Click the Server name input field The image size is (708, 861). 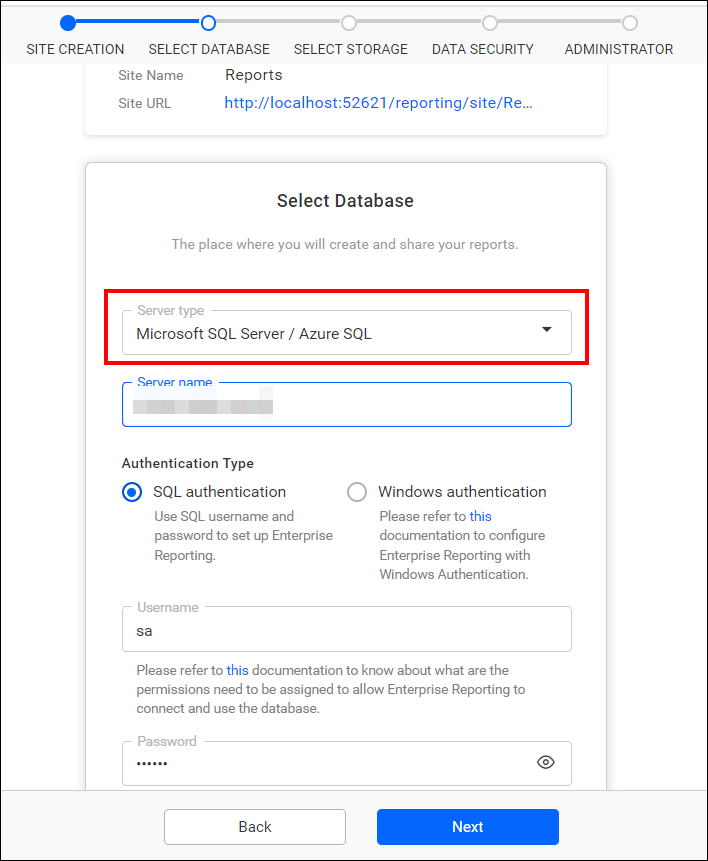click(x=347, y=405)
